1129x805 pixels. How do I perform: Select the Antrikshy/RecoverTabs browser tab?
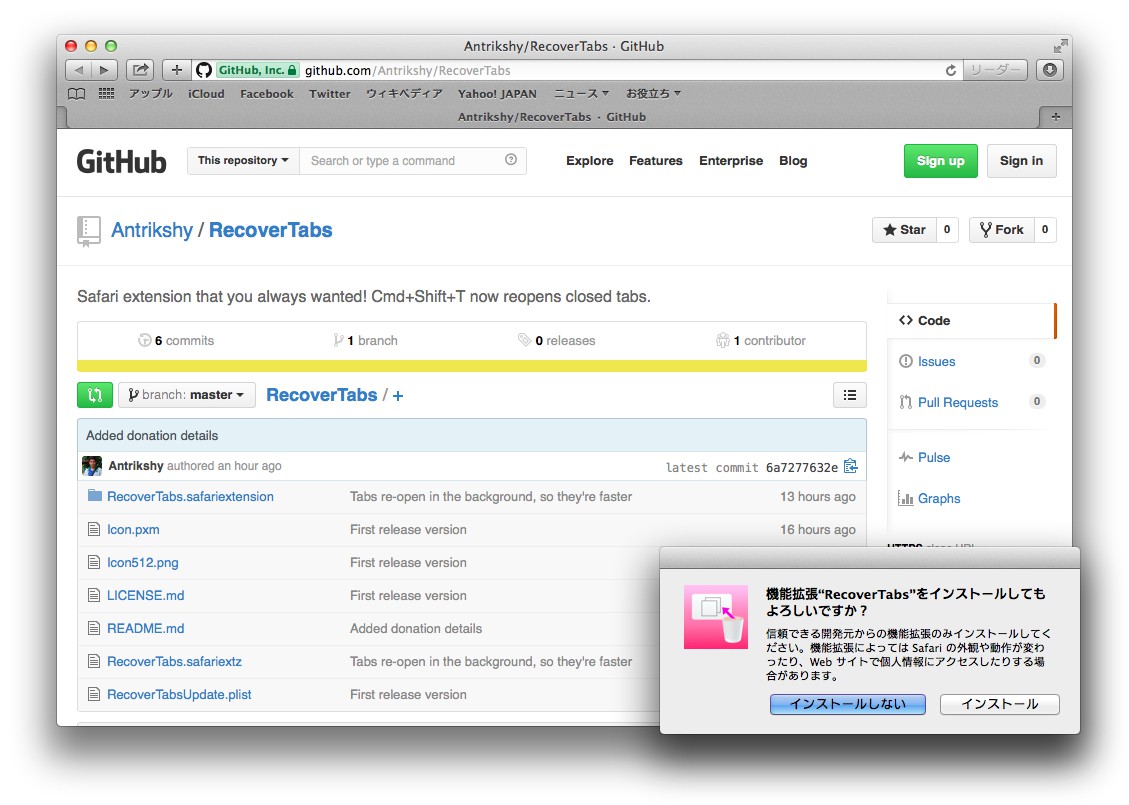[x=552, y=117]
